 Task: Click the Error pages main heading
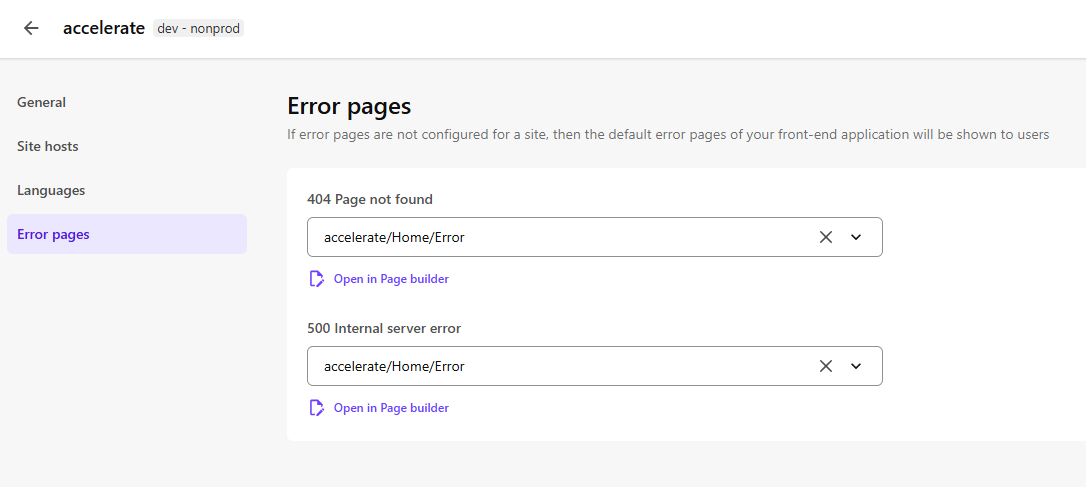coord(349,106)
